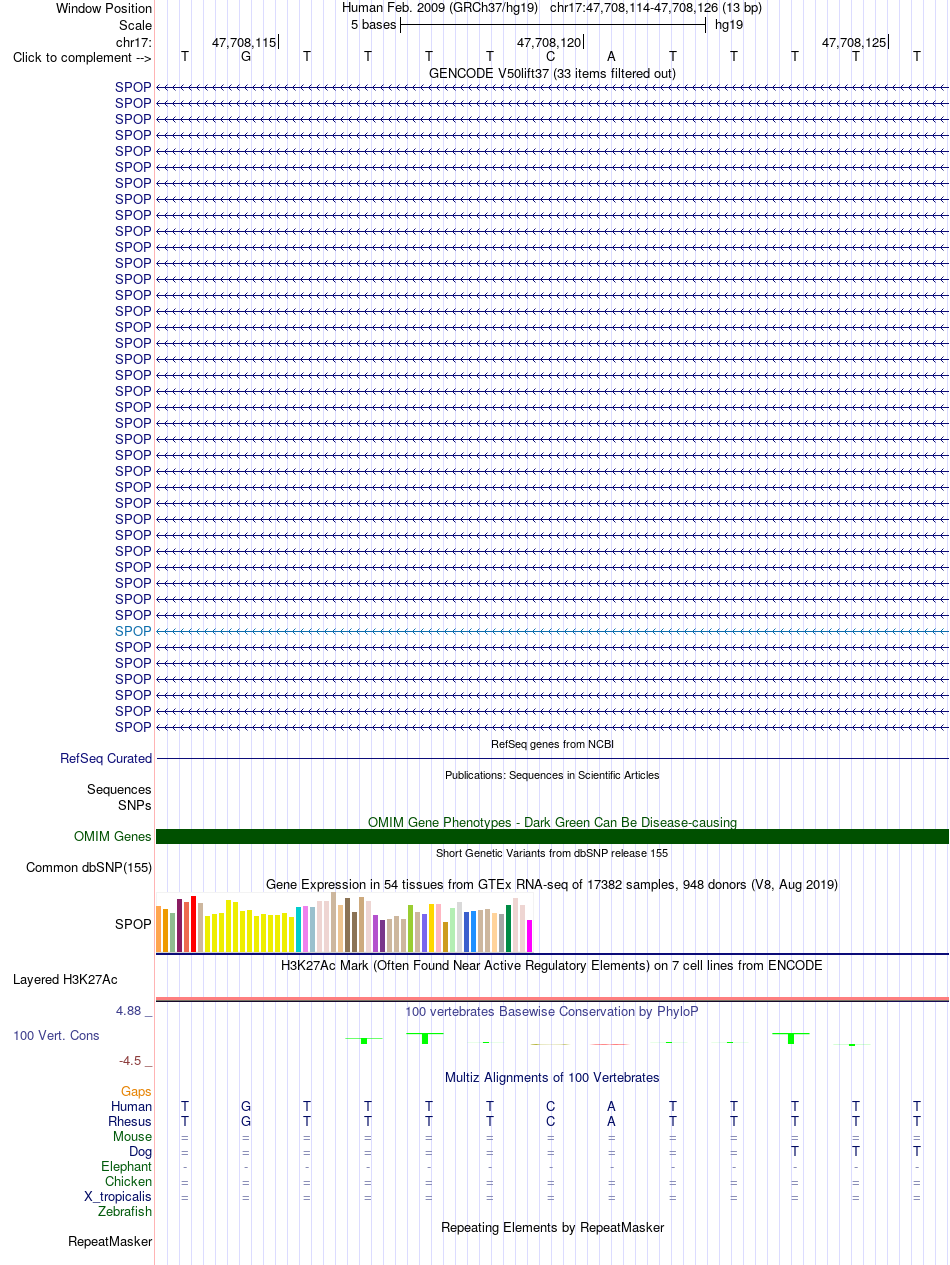Click base A in the complement row
950x1265 pixels.
click(612, 57)
